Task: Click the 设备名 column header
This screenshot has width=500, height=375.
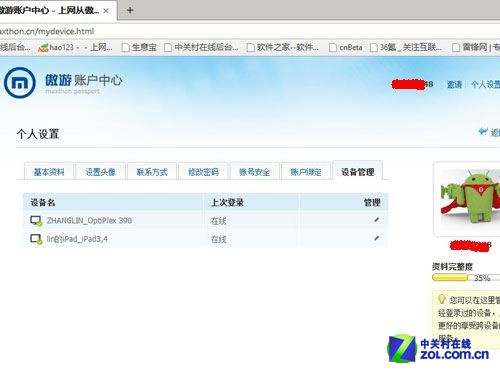Action: point(43,202)
